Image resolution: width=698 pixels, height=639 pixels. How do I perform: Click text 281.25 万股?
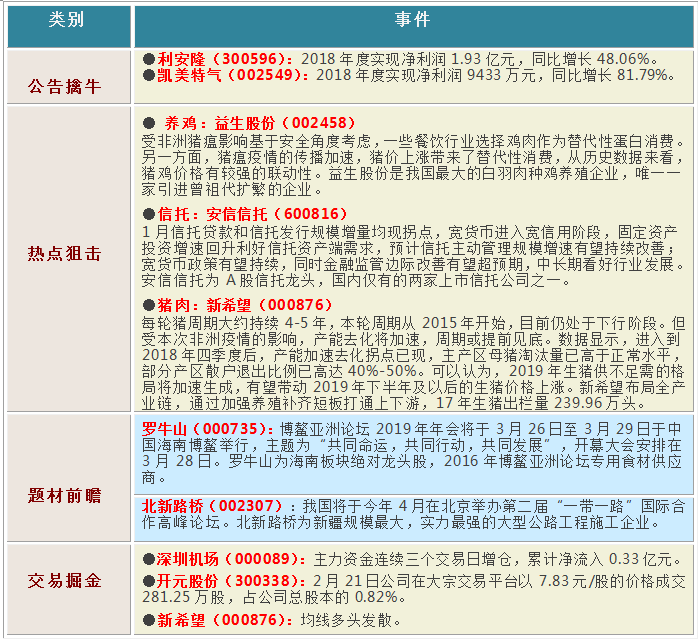pos(183,597)
